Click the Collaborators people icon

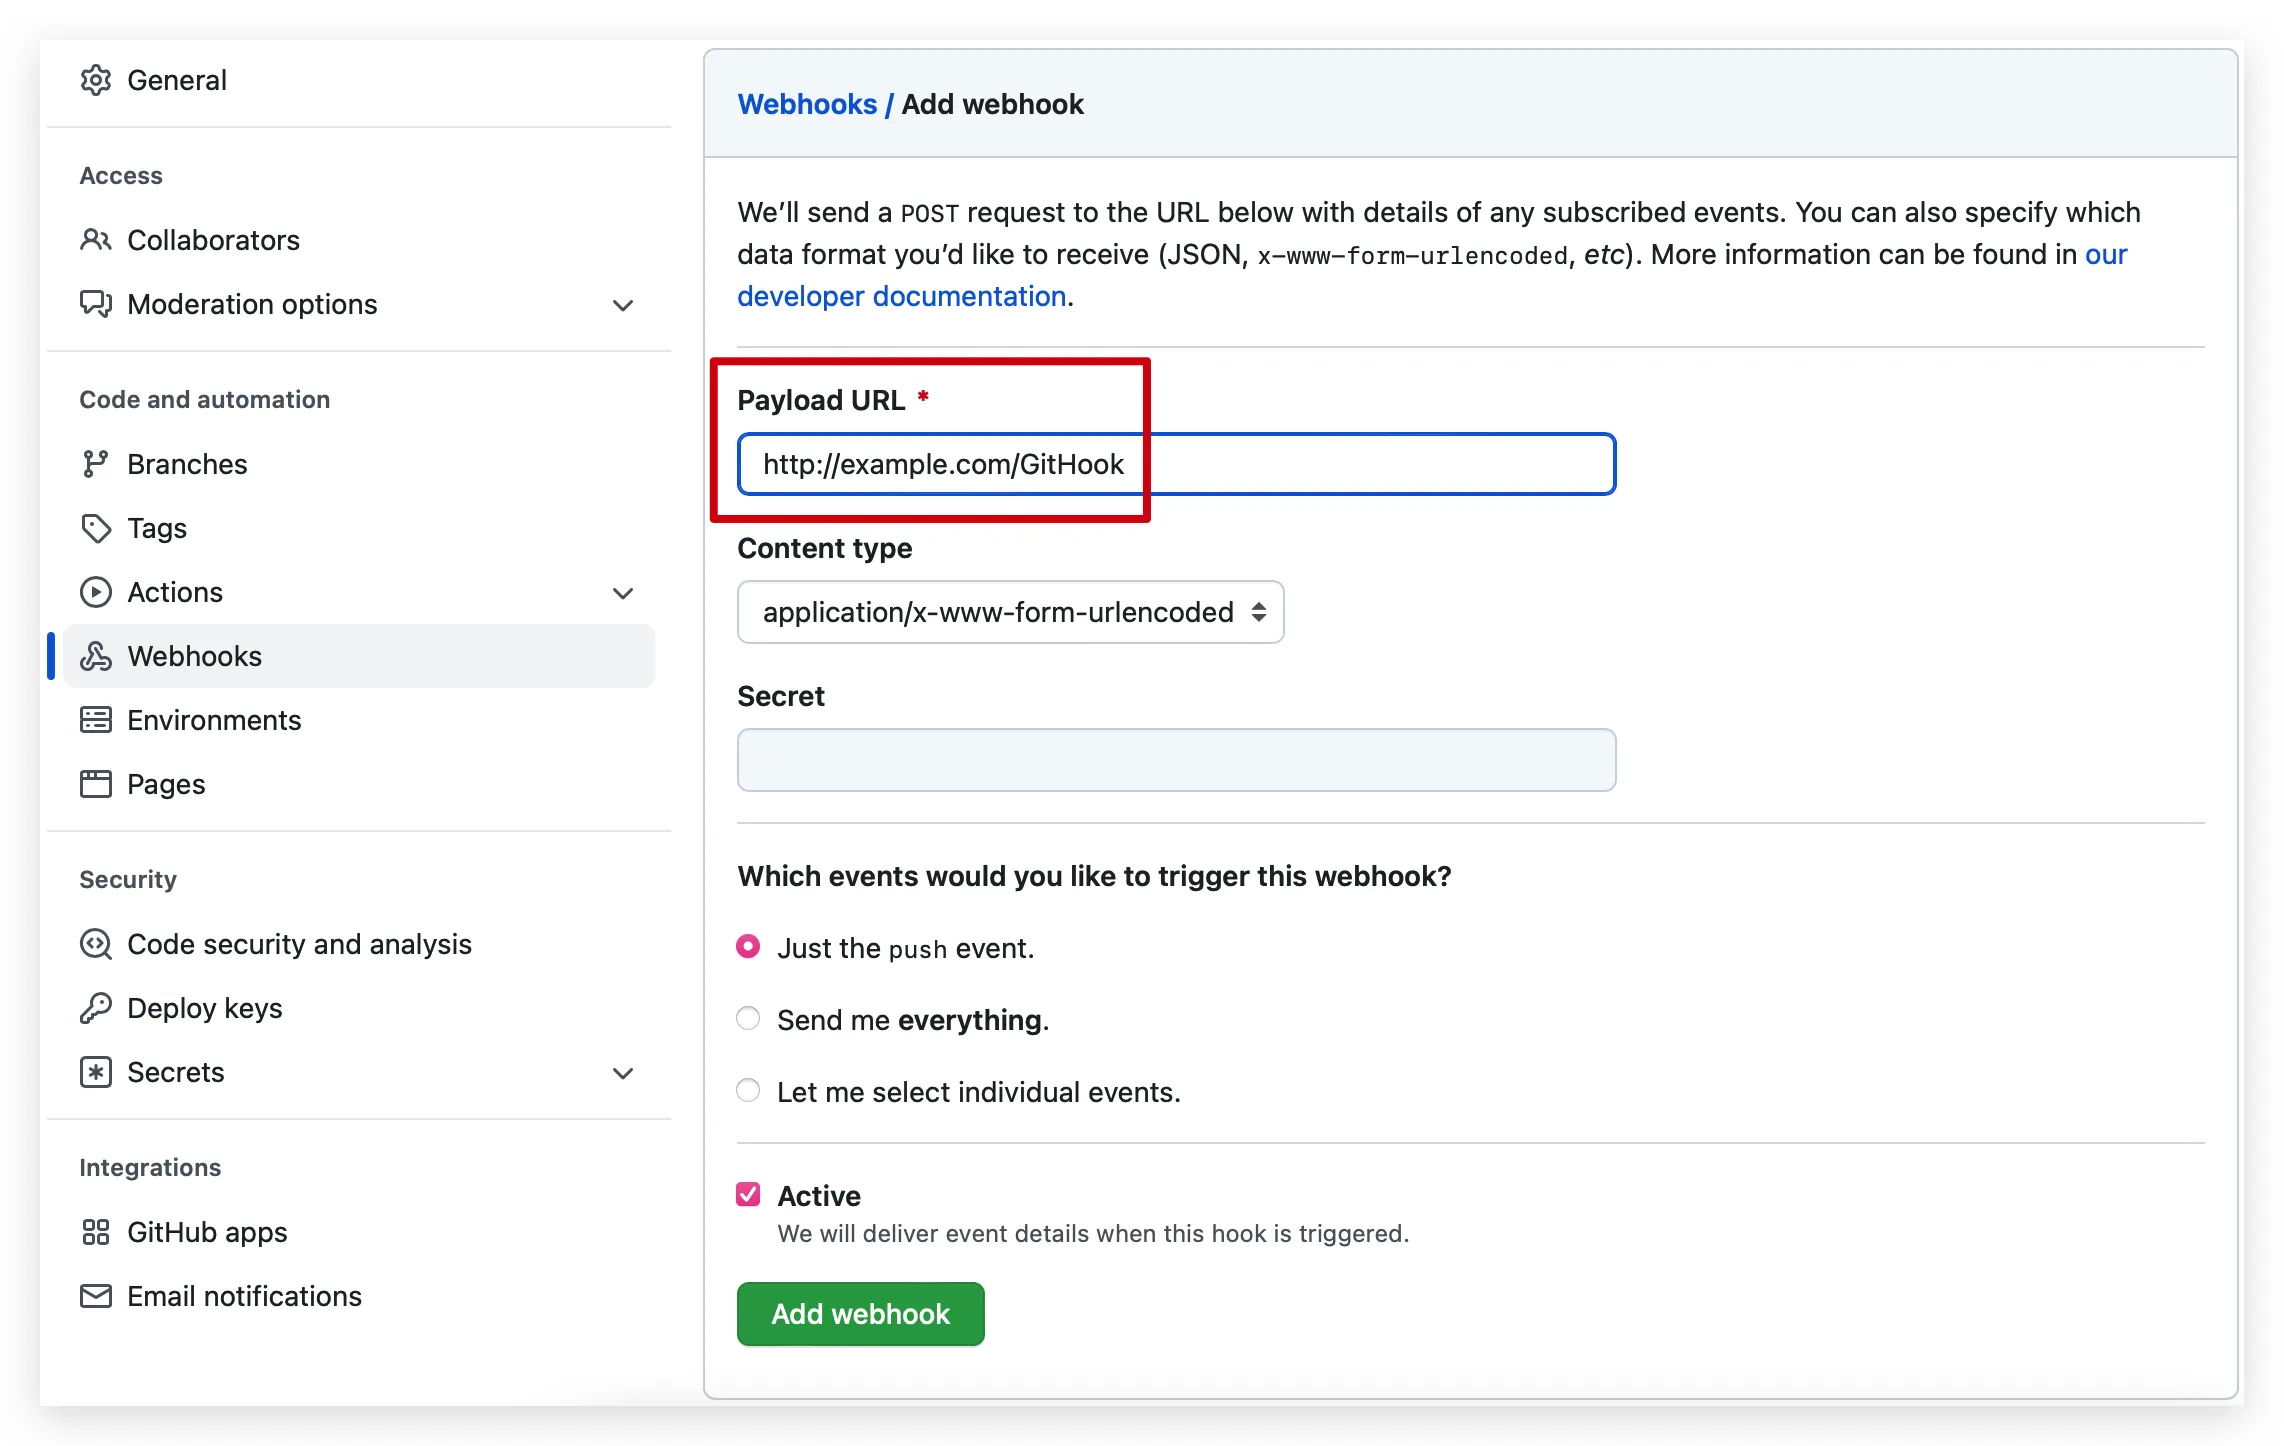point(96,240)
